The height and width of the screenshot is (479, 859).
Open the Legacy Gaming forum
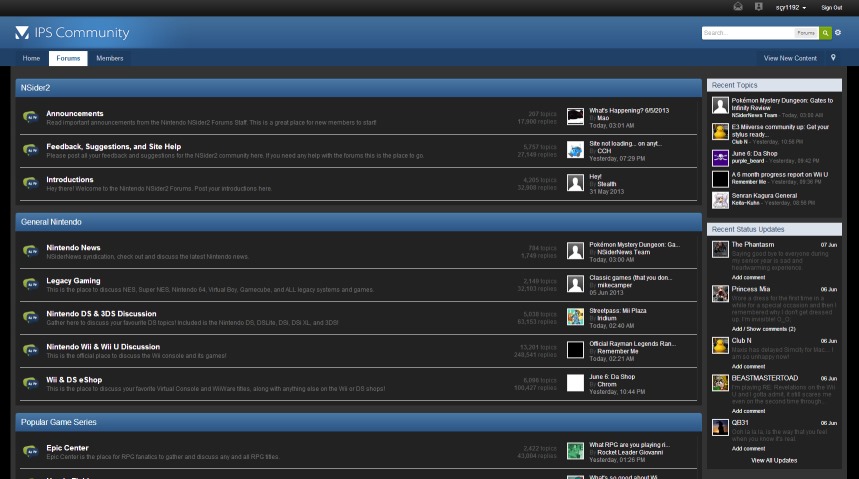[x=73, y=281]
